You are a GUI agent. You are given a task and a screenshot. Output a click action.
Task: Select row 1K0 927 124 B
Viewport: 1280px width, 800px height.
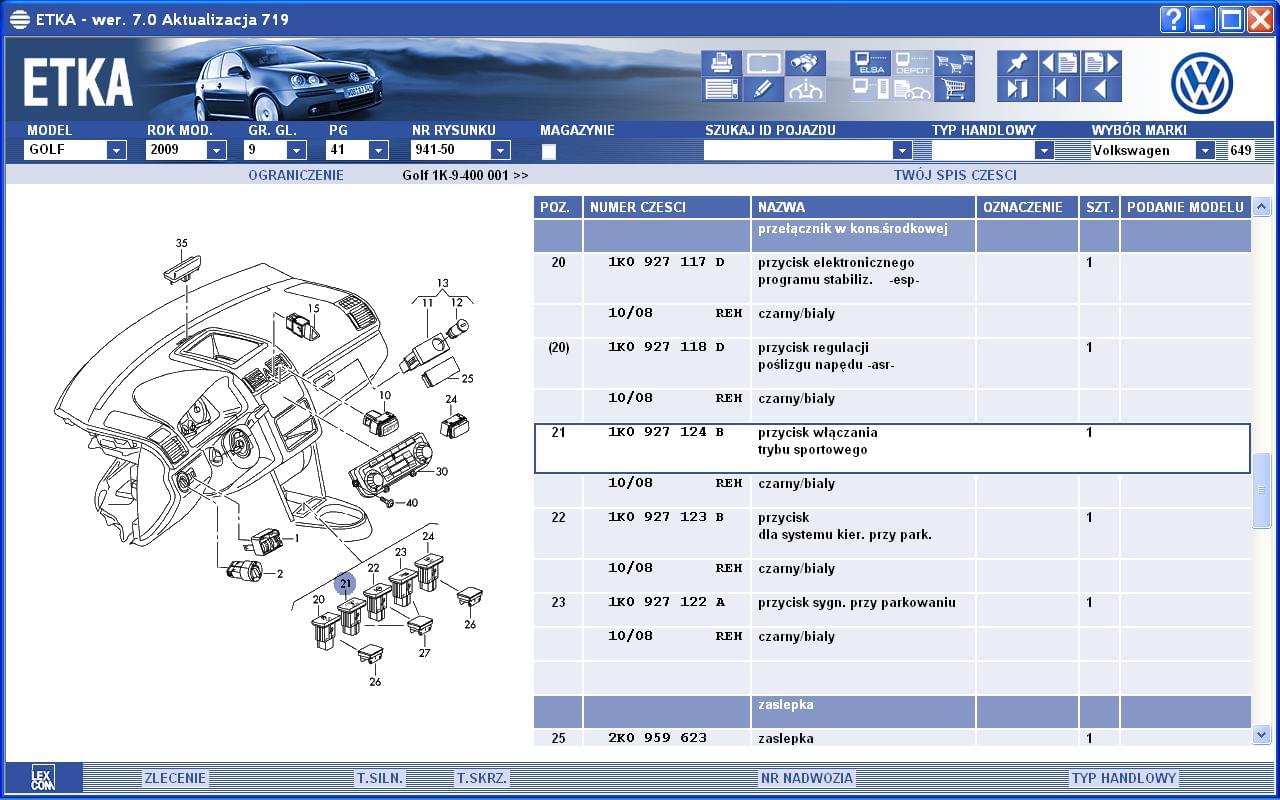[892, 448]
